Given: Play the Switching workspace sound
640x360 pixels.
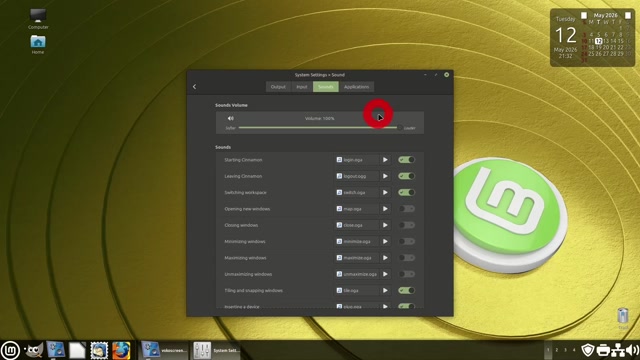Looking at the screenshot, I should click(385, 192).
